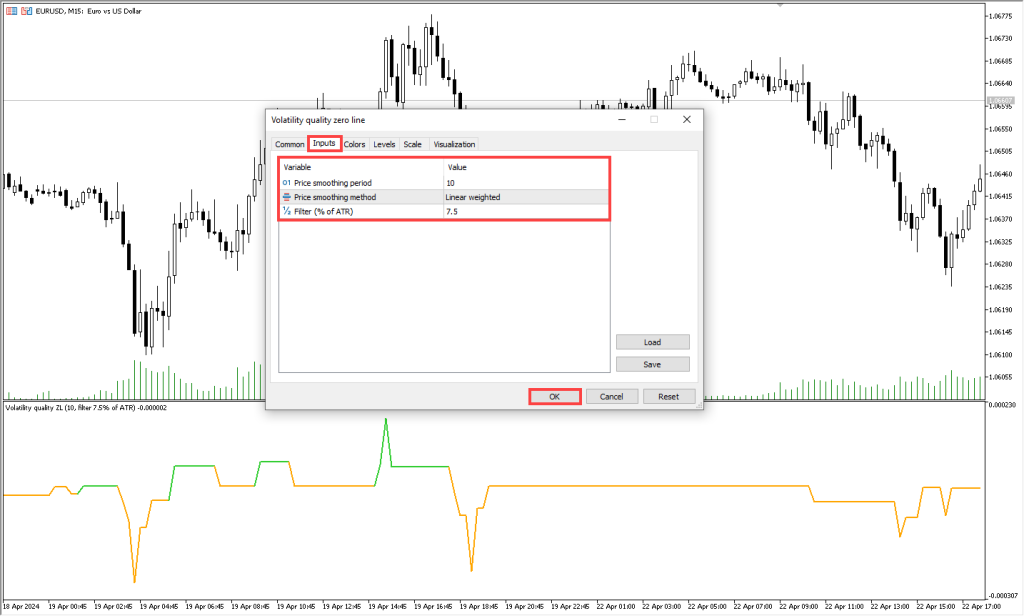Click the chart settings icon before EURUSD
The width and height of the screenshot is (1024, 616).
pos(26,11)
